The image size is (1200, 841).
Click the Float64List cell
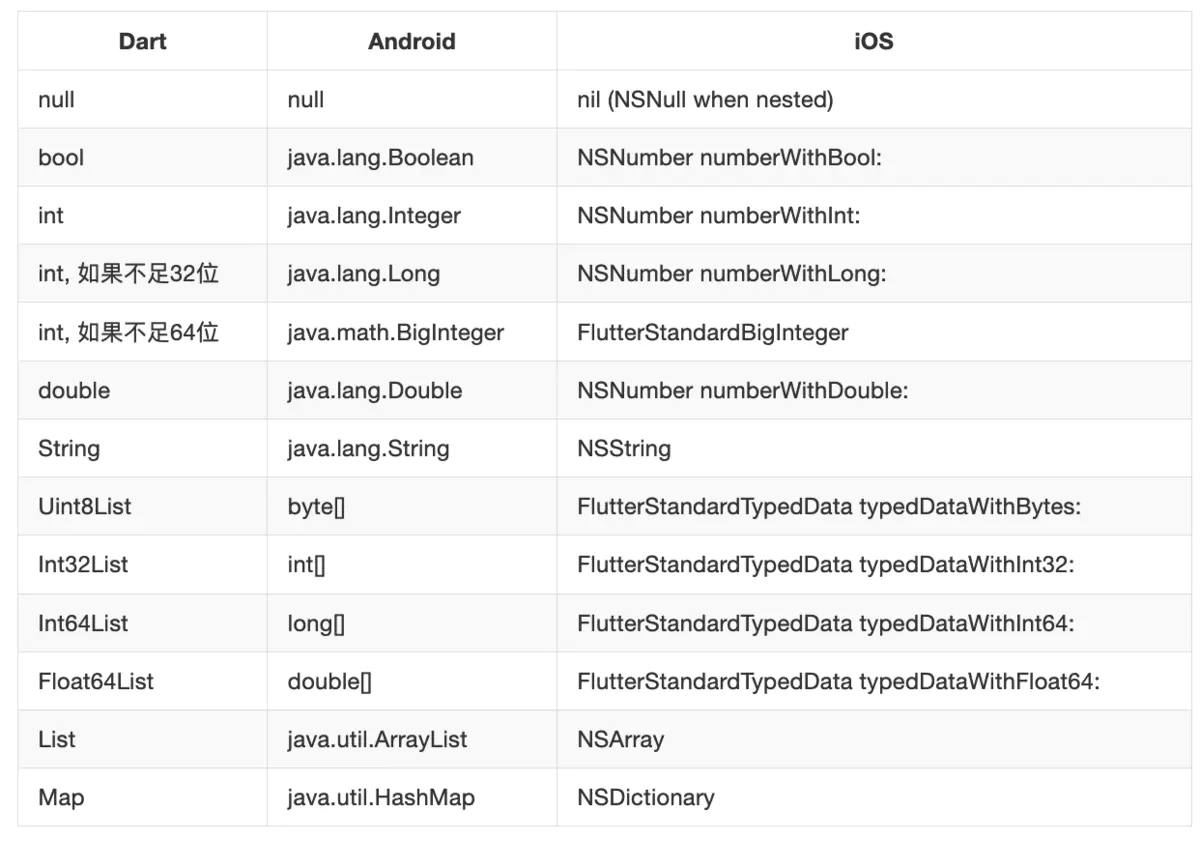tap(142, 681)
